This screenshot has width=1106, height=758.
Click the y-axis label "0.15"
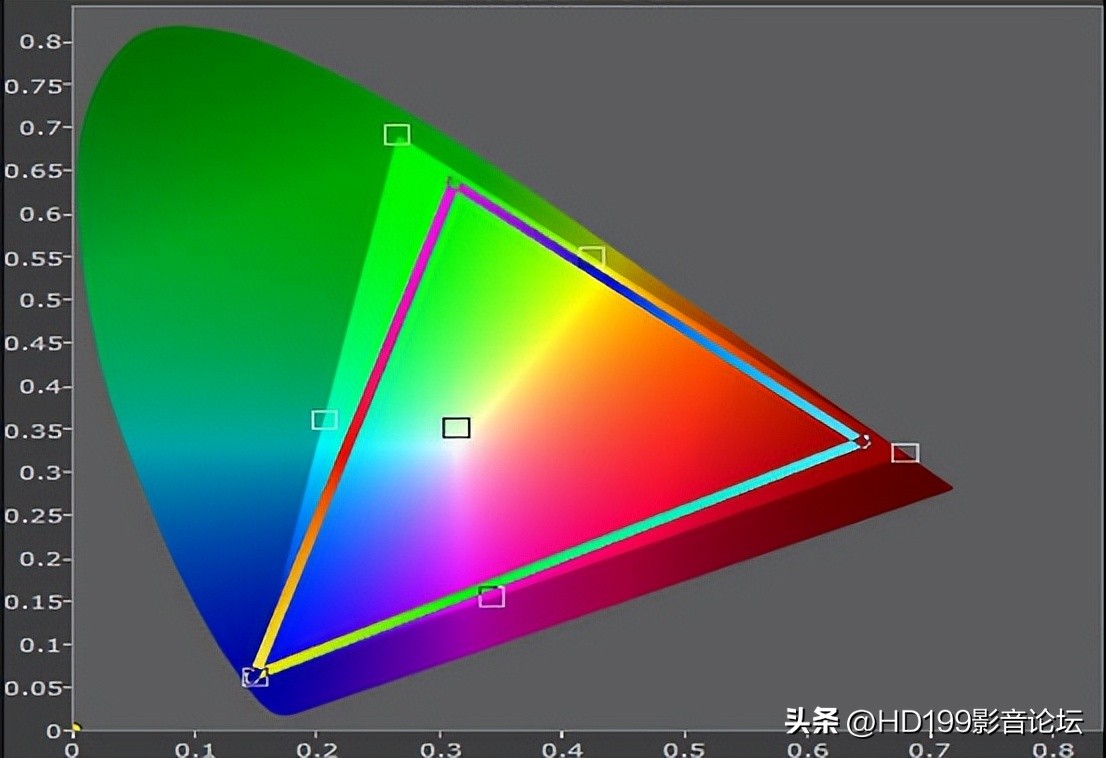(34, 602)
